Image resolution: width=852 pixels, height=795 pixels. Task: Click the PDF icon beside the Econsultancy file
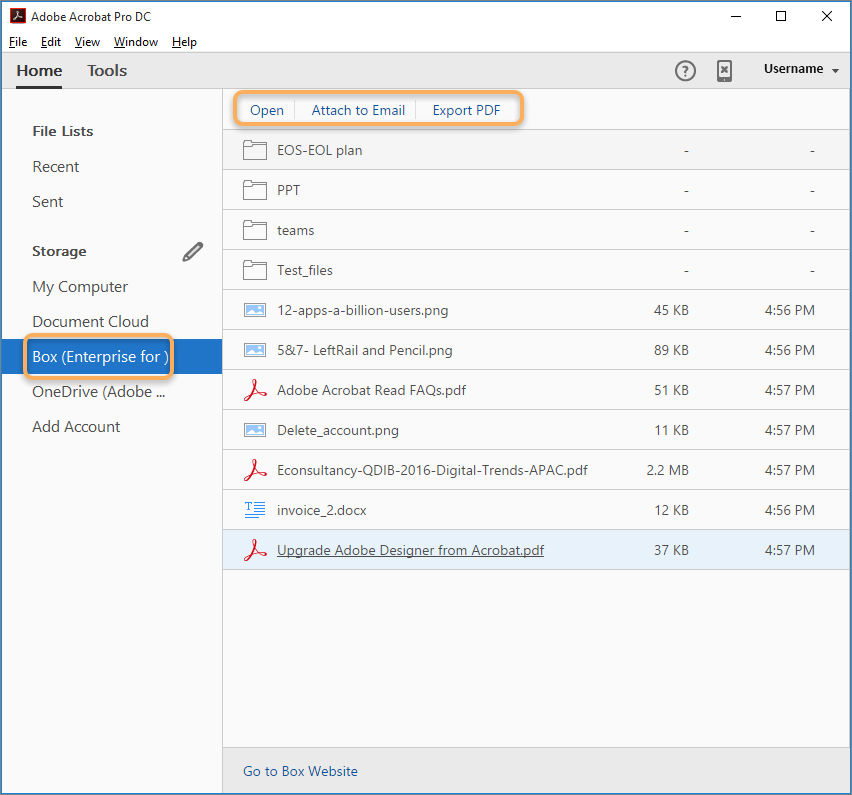[255, 470]
